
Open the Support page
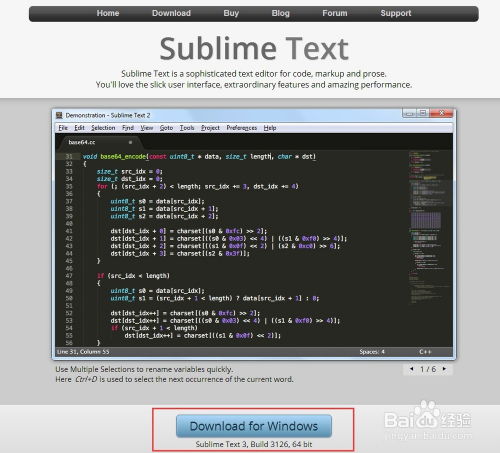click(x=396, y=13)
